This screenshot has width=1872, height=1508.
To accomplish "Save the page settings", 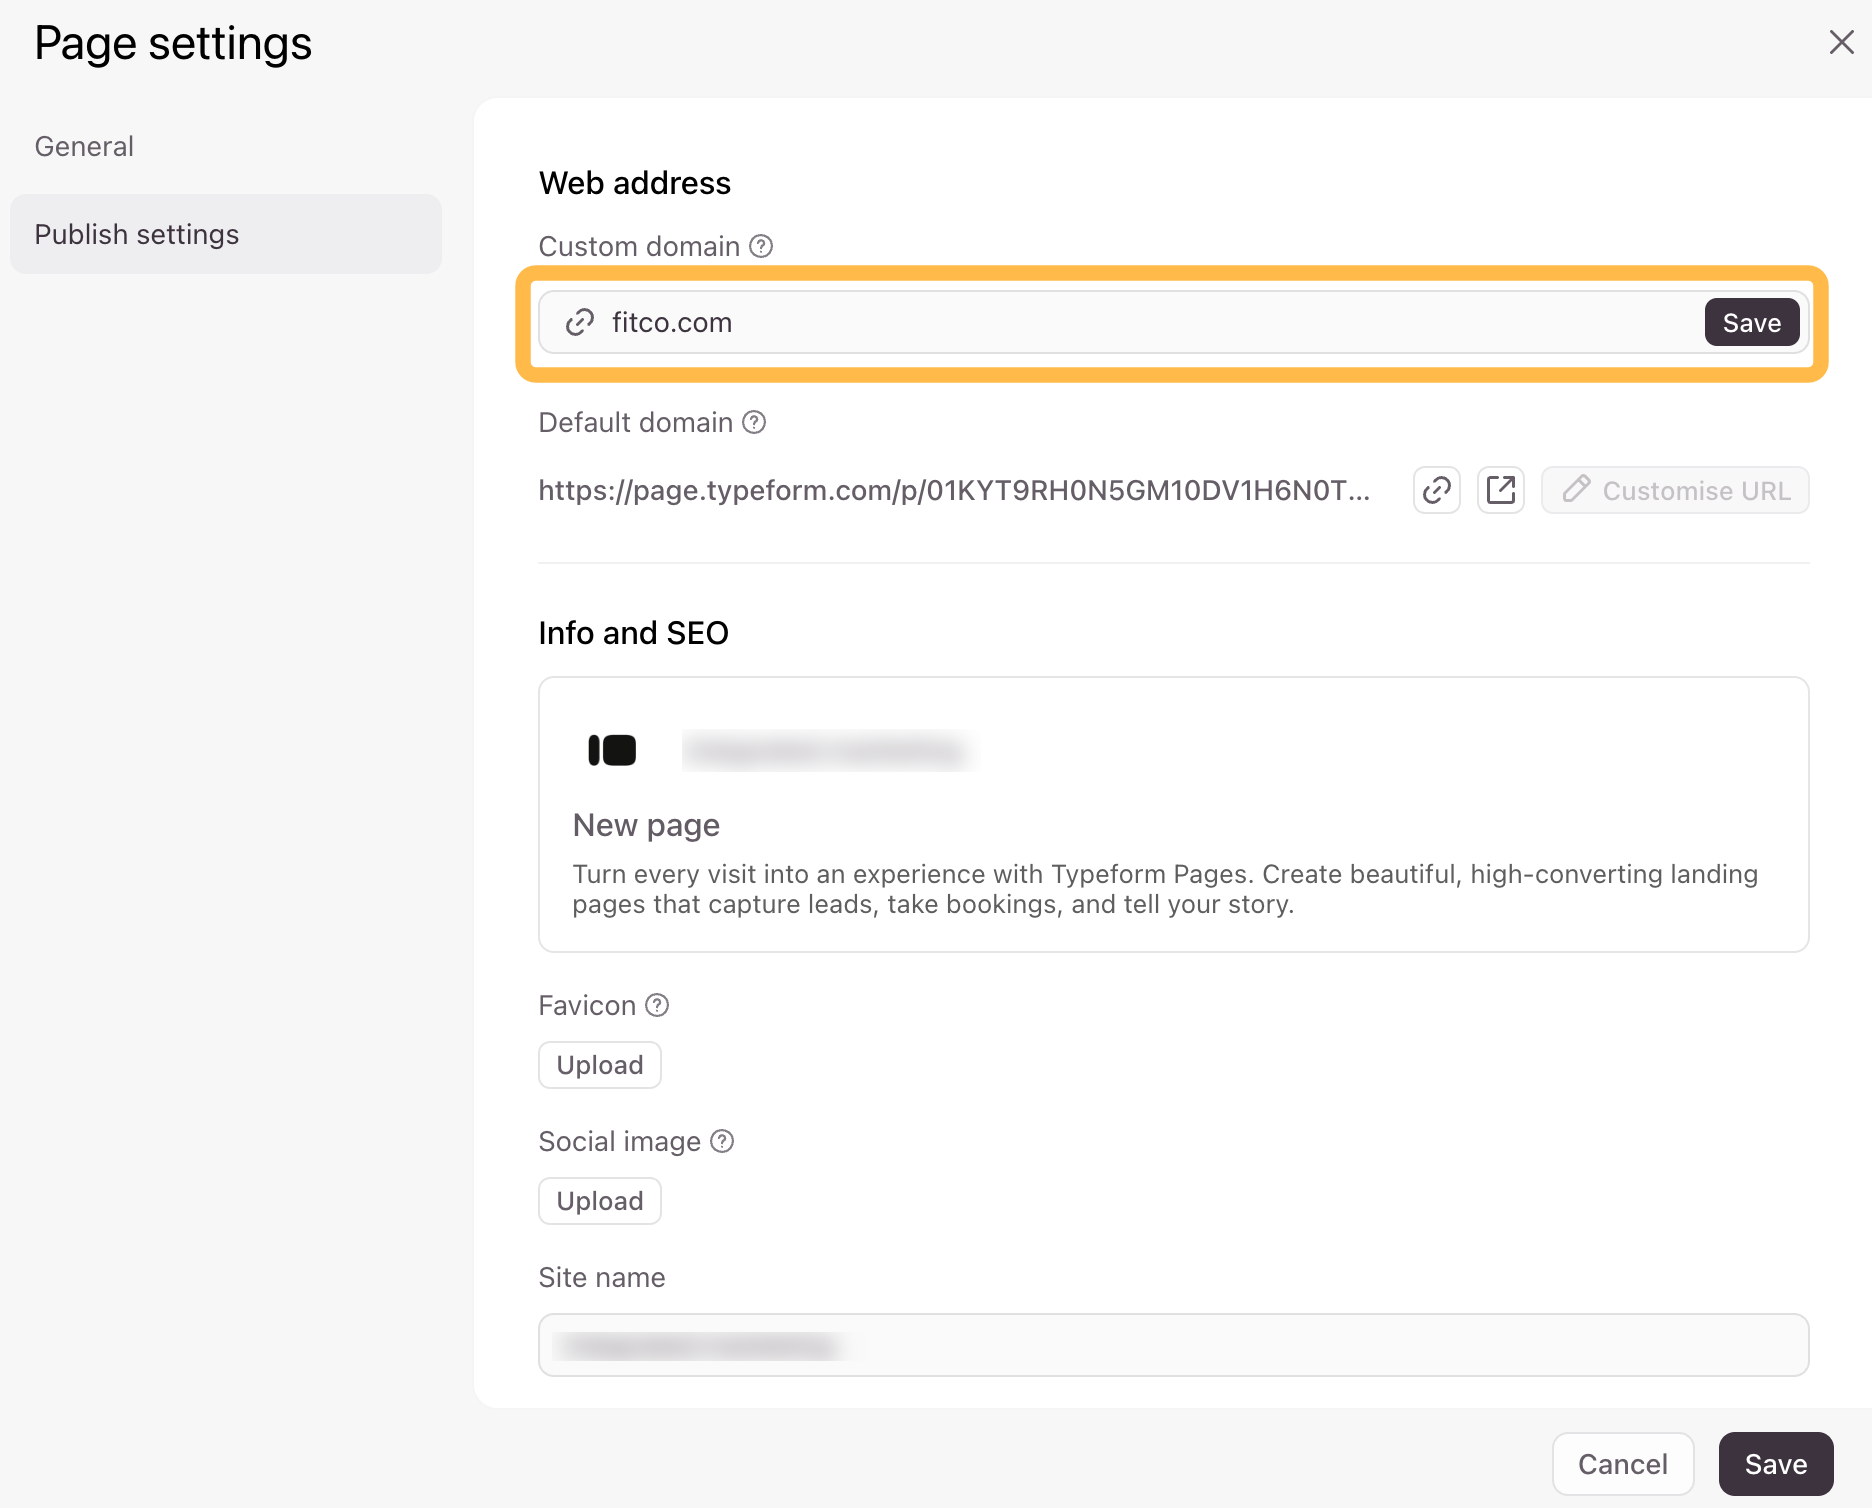I will point(1776,1464).
